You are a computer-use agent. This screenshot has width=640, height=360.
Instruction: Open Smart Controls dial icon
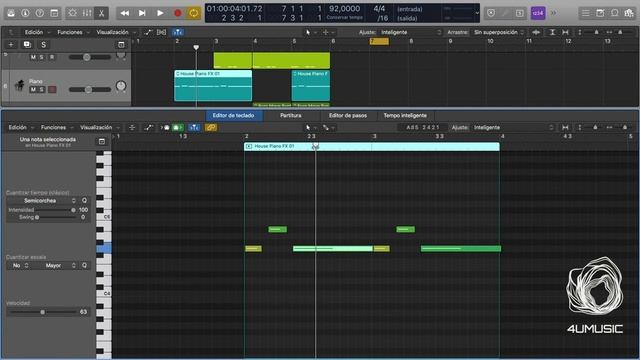coord(73,13)
